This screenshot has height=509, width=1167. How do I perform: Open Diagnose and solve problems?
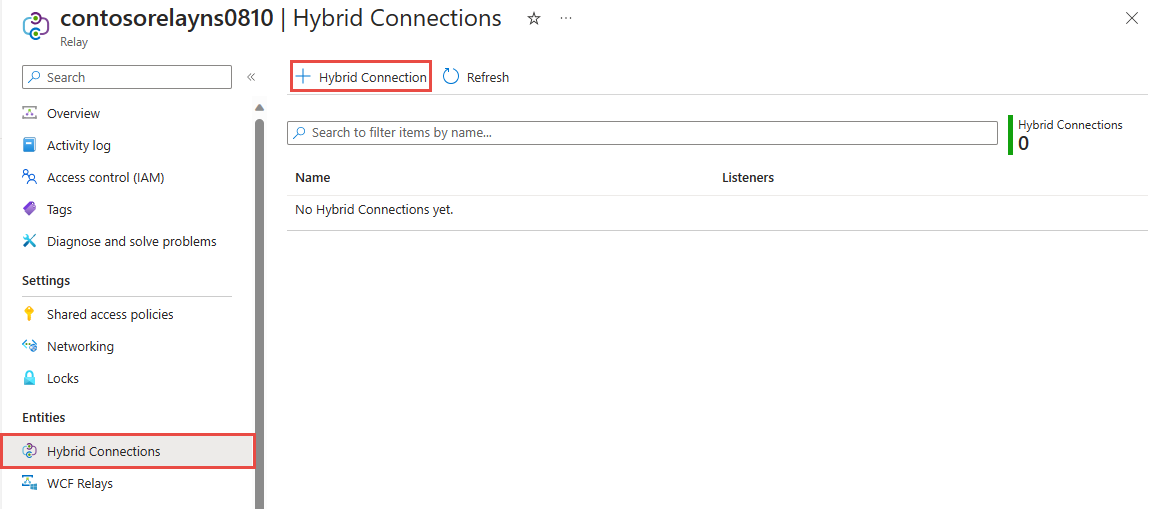[131, 241]
